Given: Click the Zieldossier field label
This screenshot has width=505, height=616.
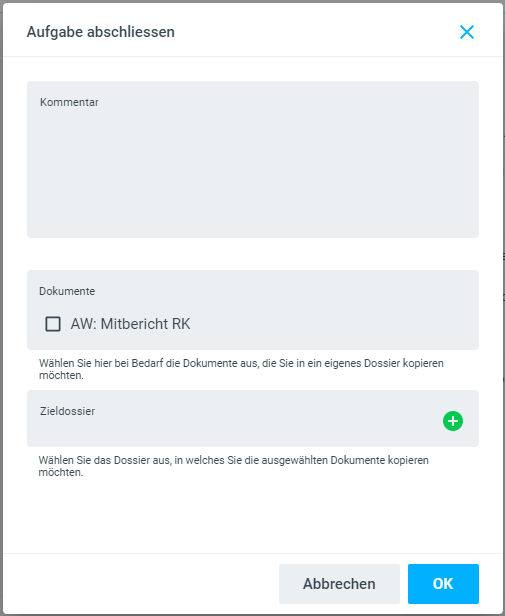Looking at the screenshot, I should pyautogui.click(x=67, y=411).
